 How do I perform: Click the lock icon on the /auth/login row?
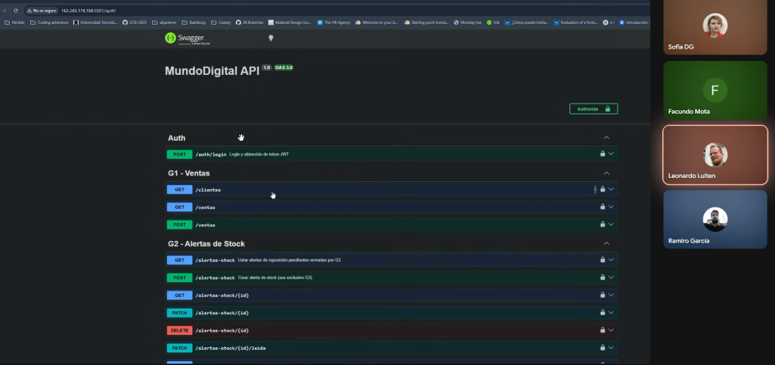coord(603,154)
